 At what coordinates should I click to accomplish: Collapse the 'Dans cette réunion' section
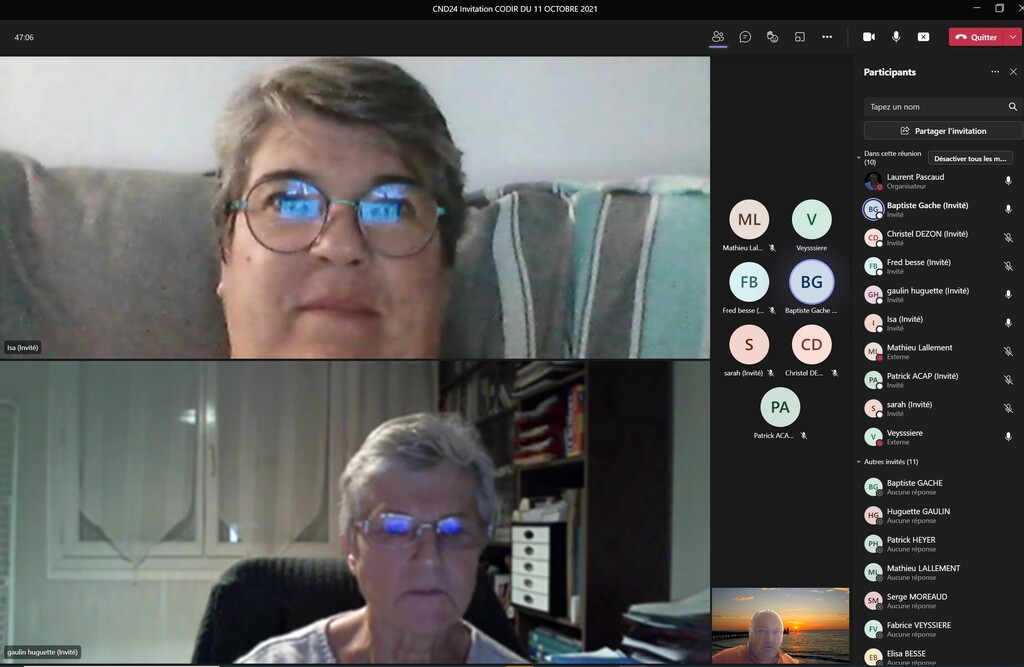point(859,157)
